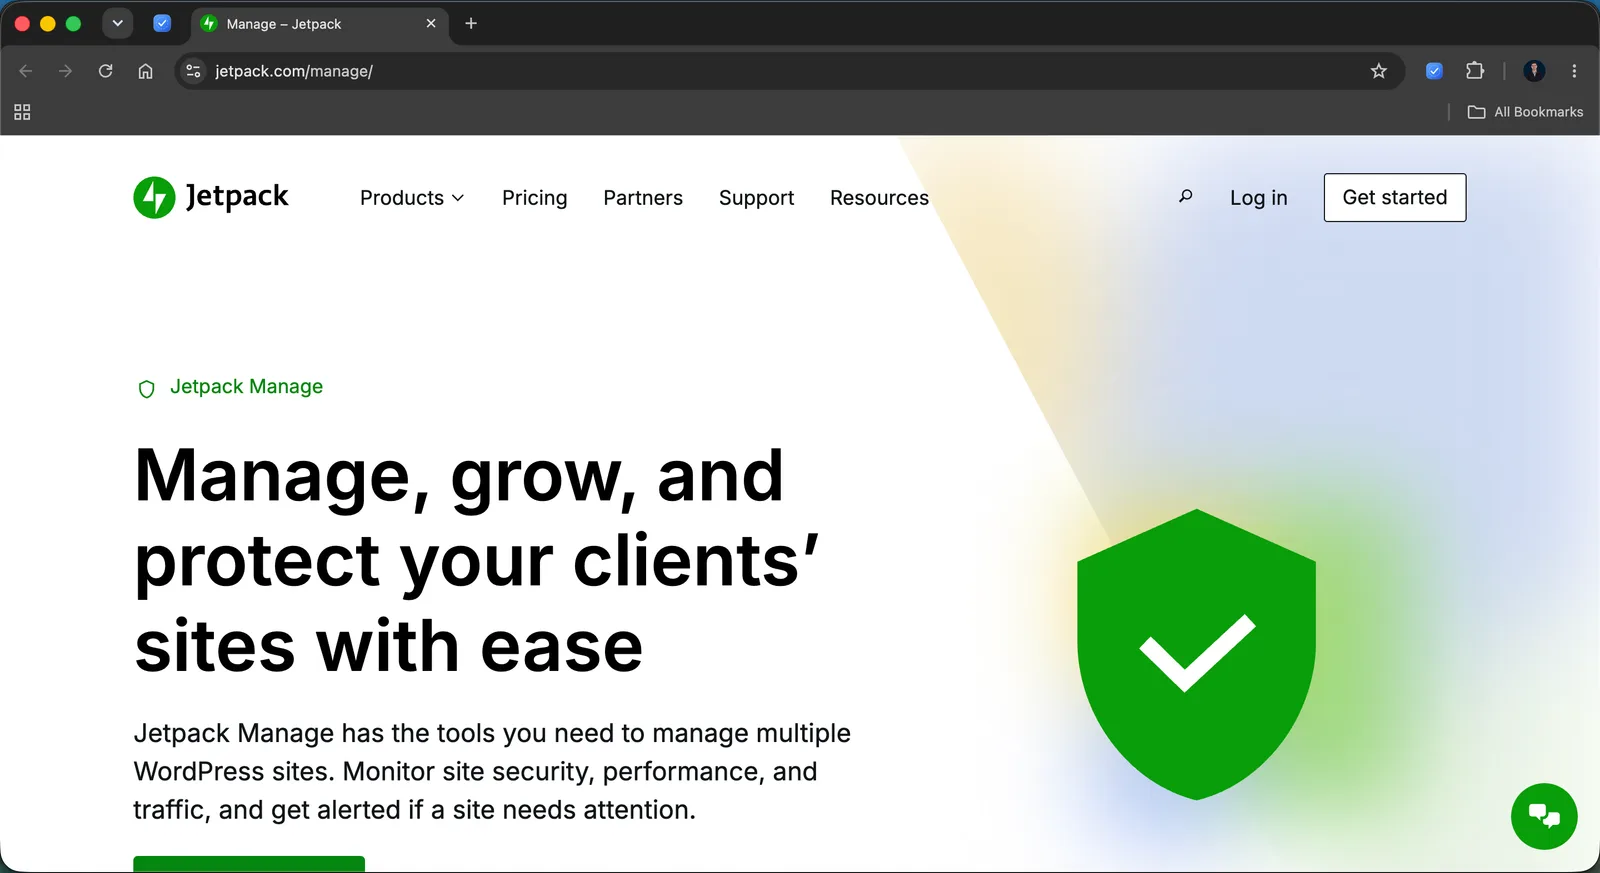Click the blue checkmark extension in toolbar
The height and width of the screenshot is (873, 1600).
coord(1434,71)
